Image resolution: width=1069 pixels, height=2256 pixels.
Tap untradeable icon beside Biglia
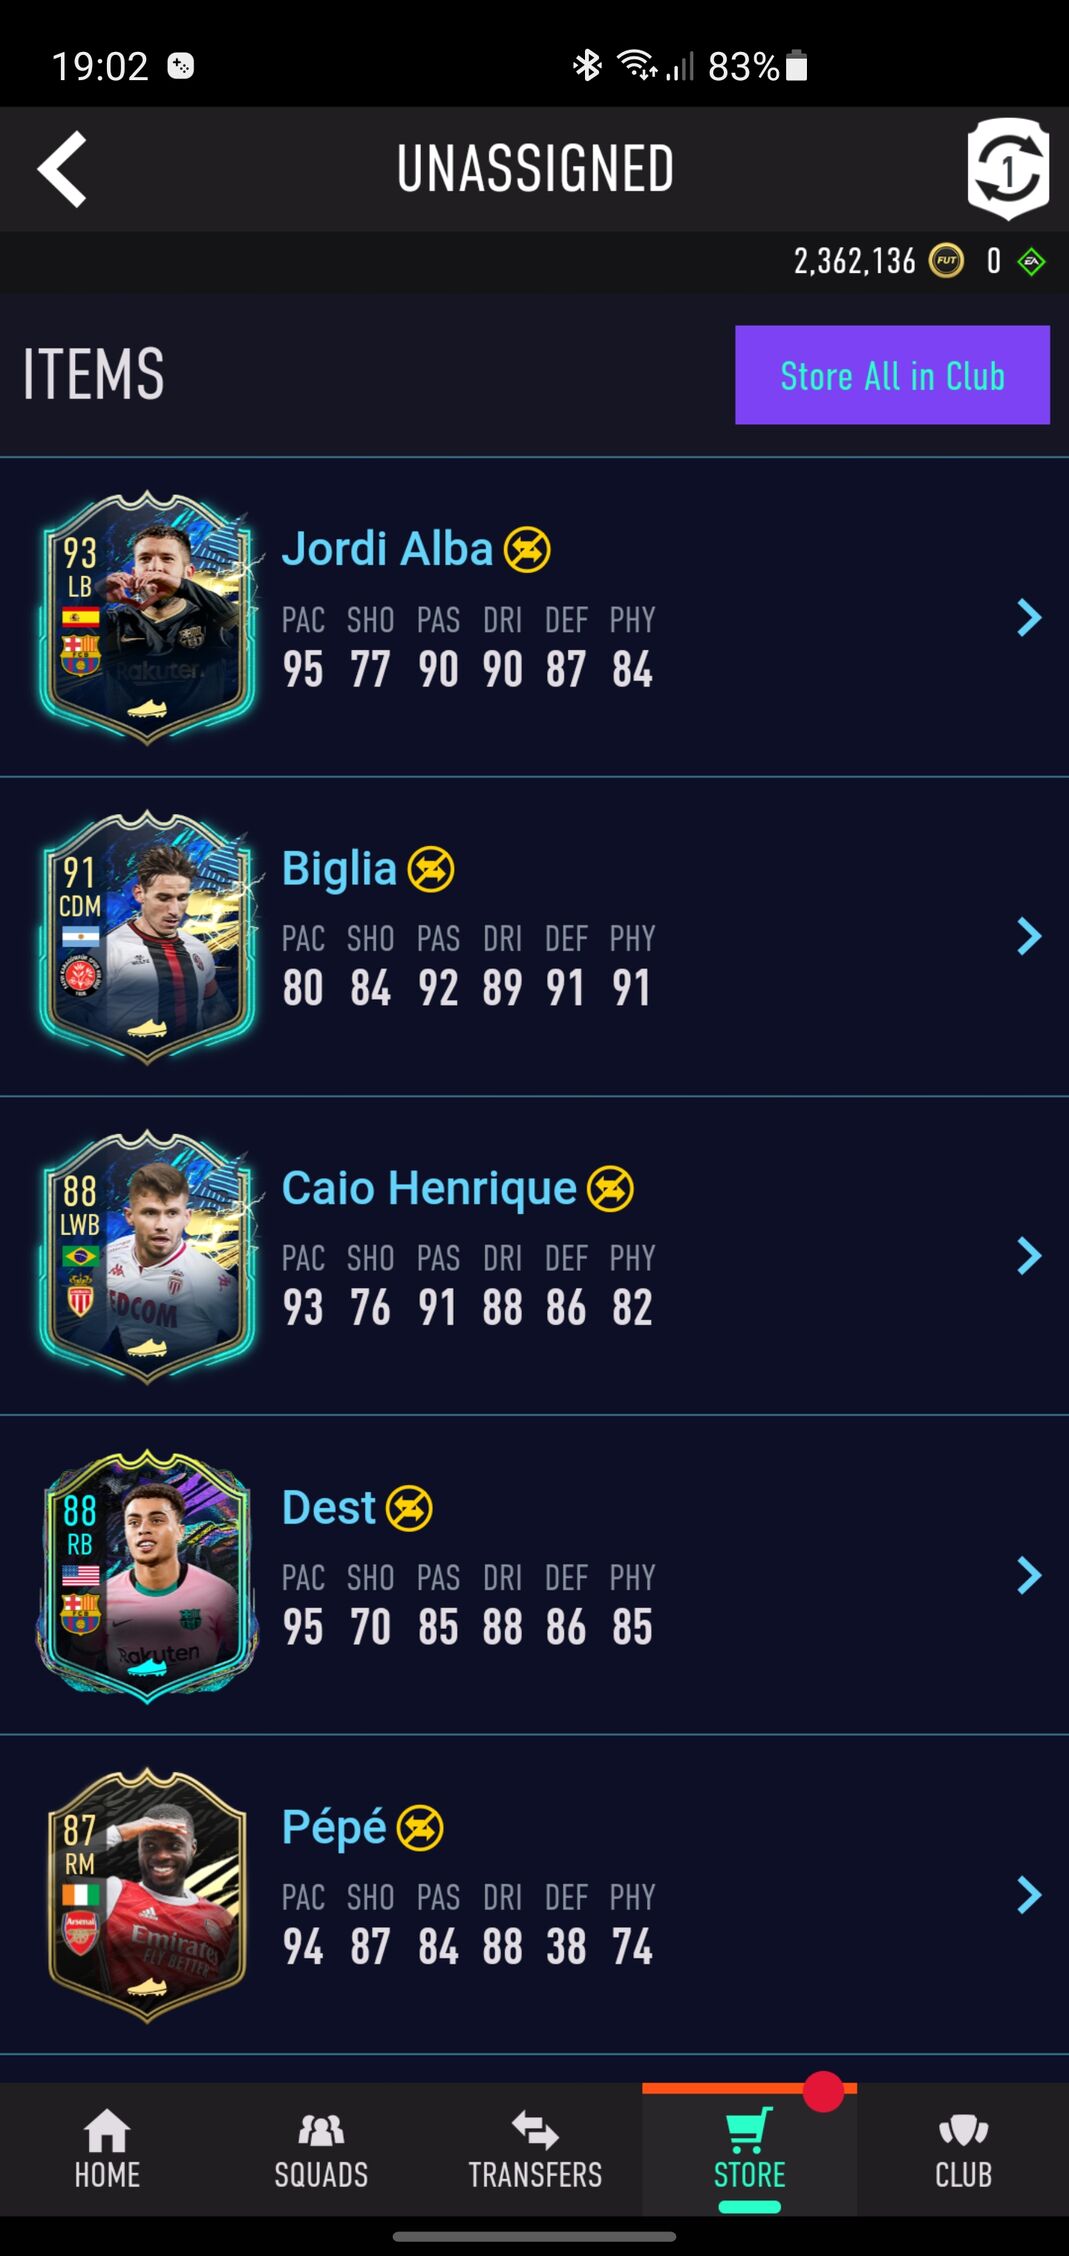pyautogui.click(x=431, y=869)
